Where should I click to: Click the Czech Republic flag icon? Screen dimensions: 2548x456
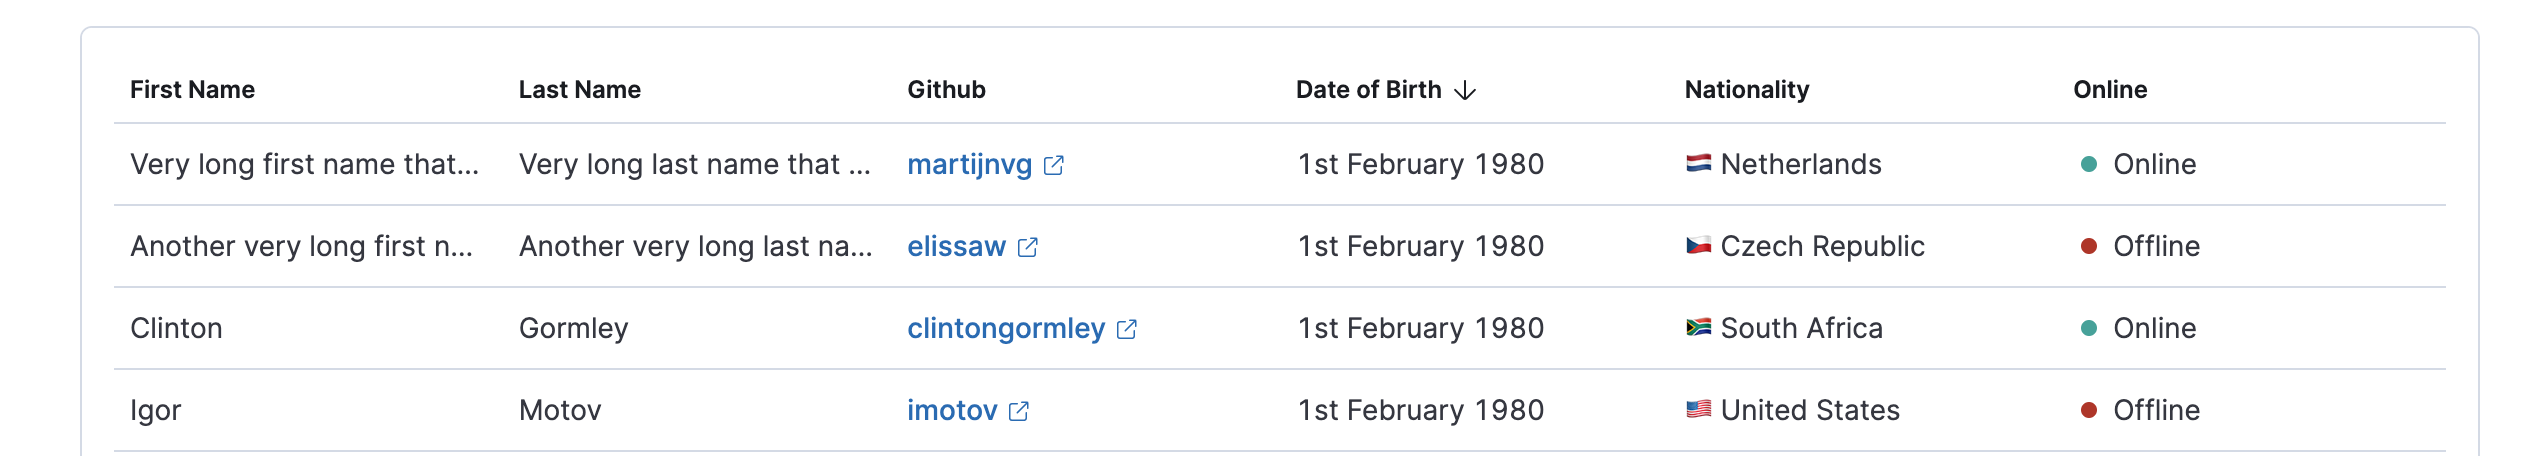coord(1698,245)
